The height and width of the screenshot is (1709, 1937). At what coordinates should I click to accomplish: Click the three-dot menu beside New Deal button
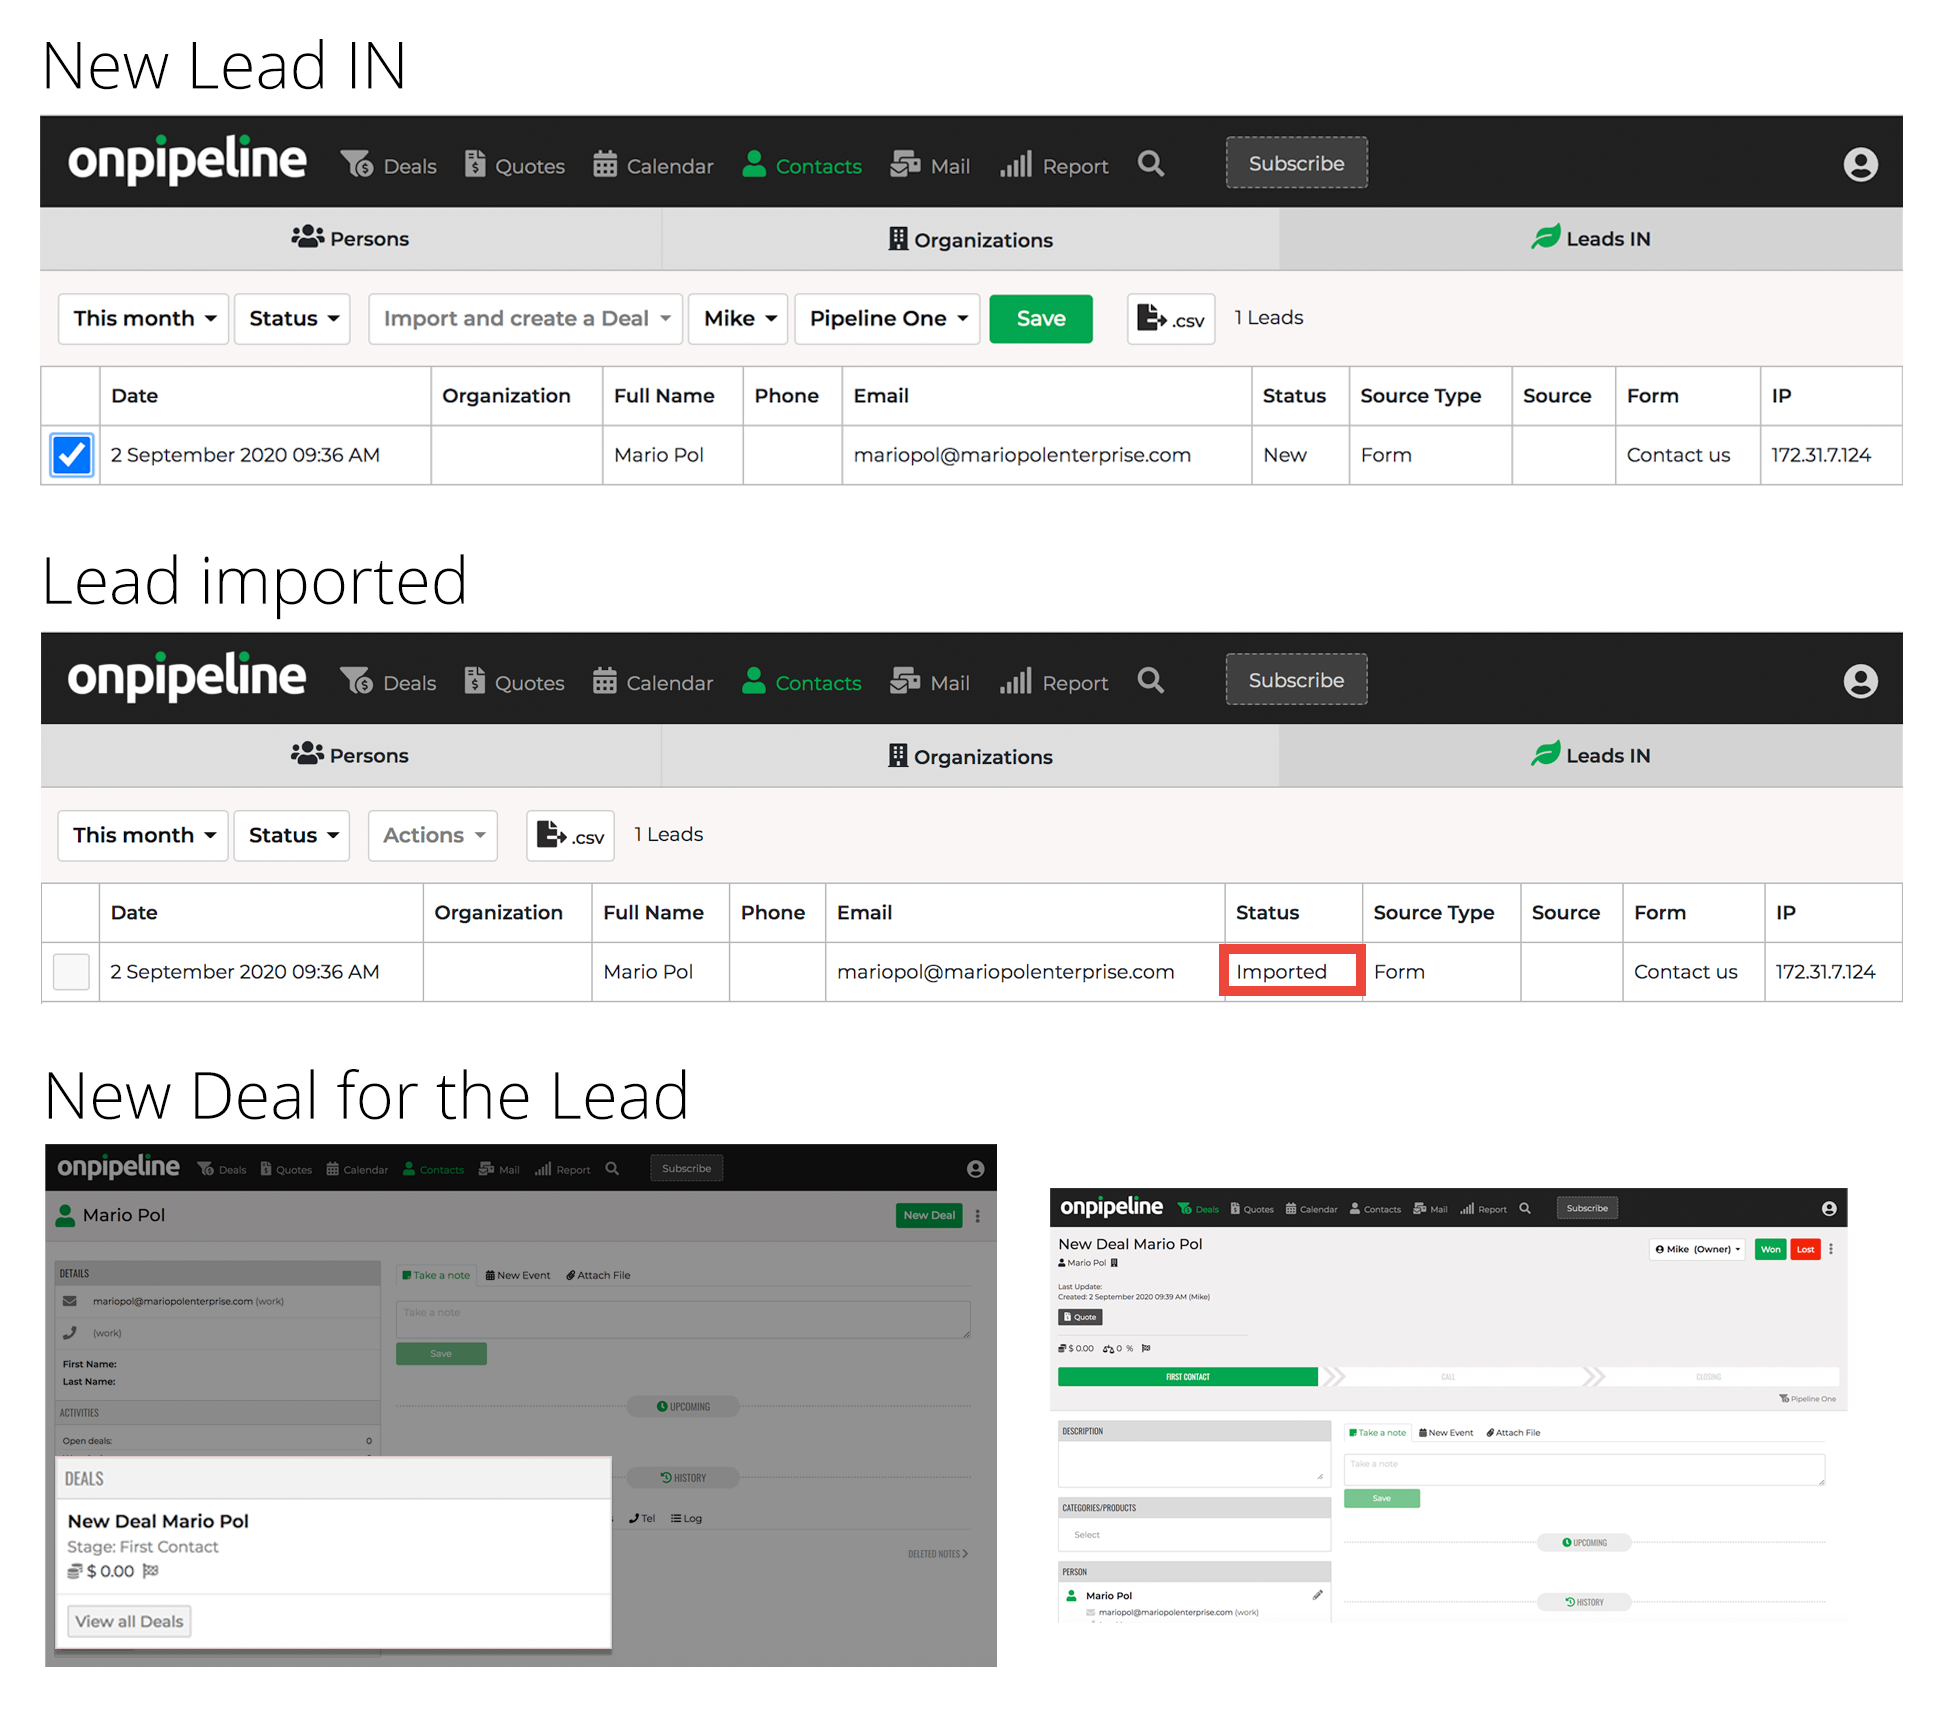(x=978, y=1215)
